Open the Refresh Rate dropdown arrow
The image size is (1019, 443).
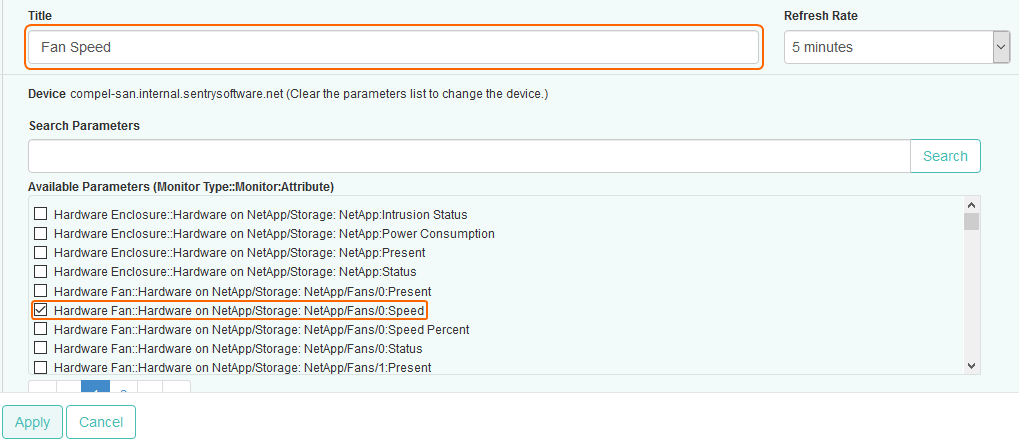[1001, 47]
